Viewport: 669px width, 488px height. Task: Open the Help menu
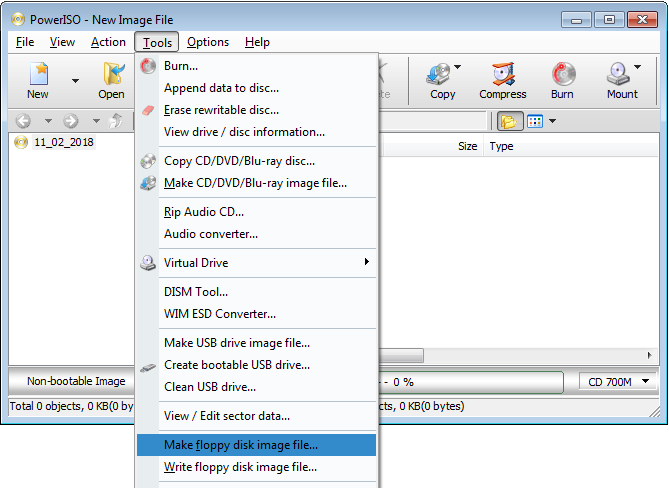point(257,42)
